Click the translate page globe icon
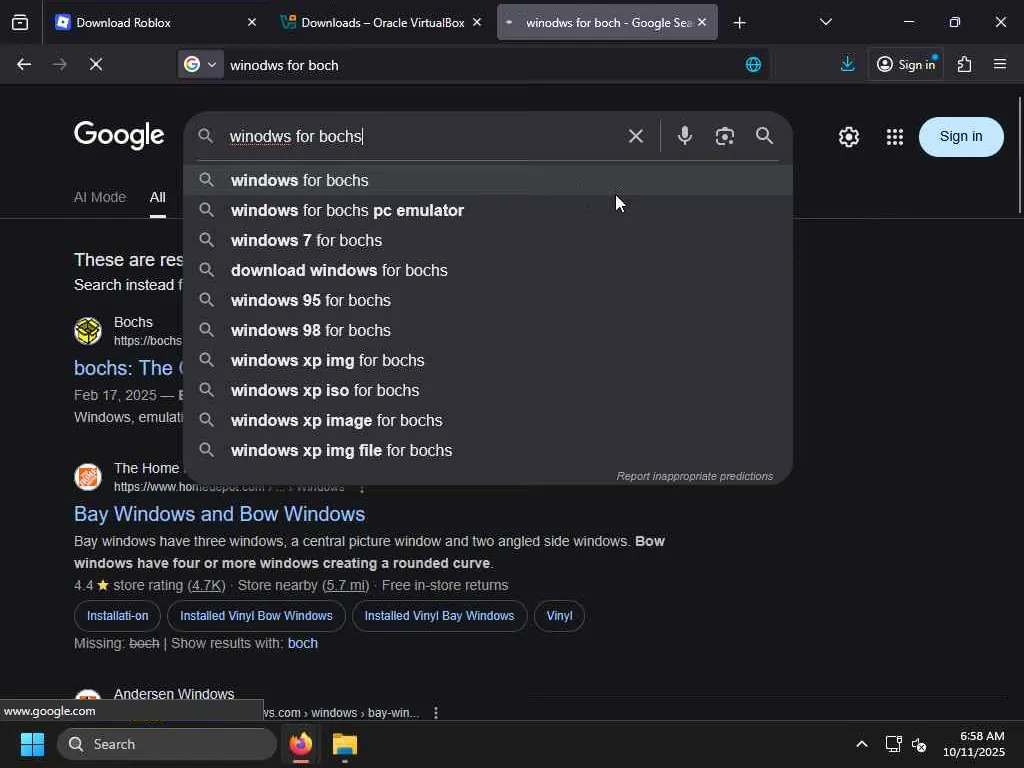Screen dimensions: 1024x768 753,64
